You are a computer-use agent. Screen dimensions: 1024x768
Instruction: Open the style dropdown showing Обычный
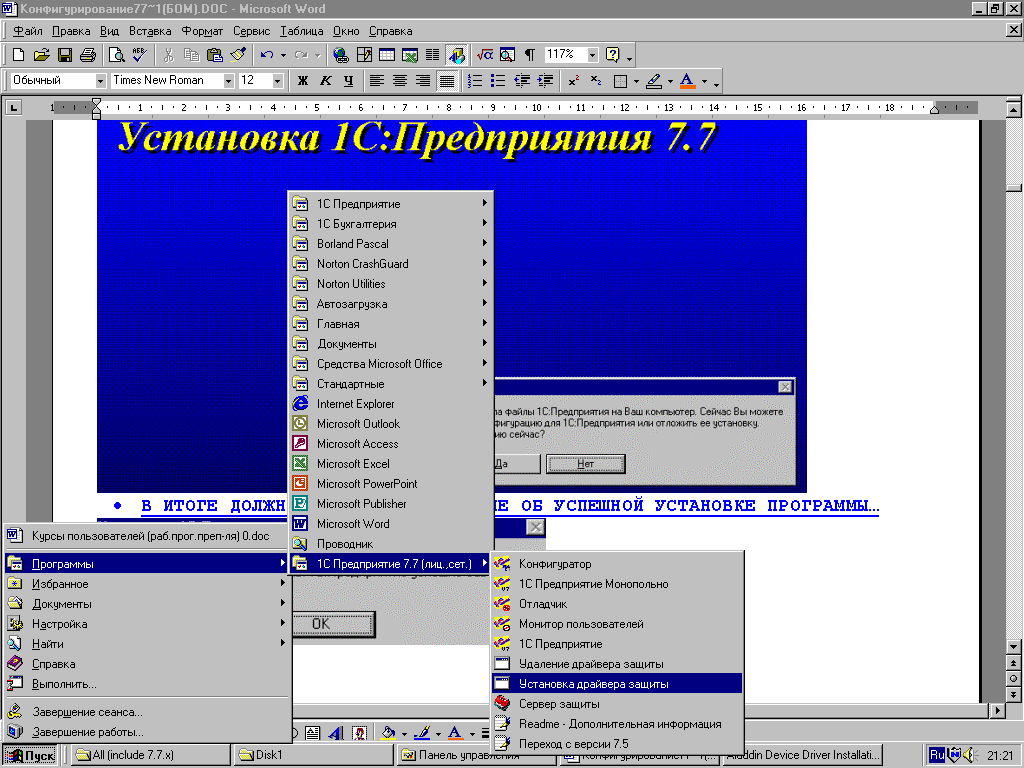[99, 81]
